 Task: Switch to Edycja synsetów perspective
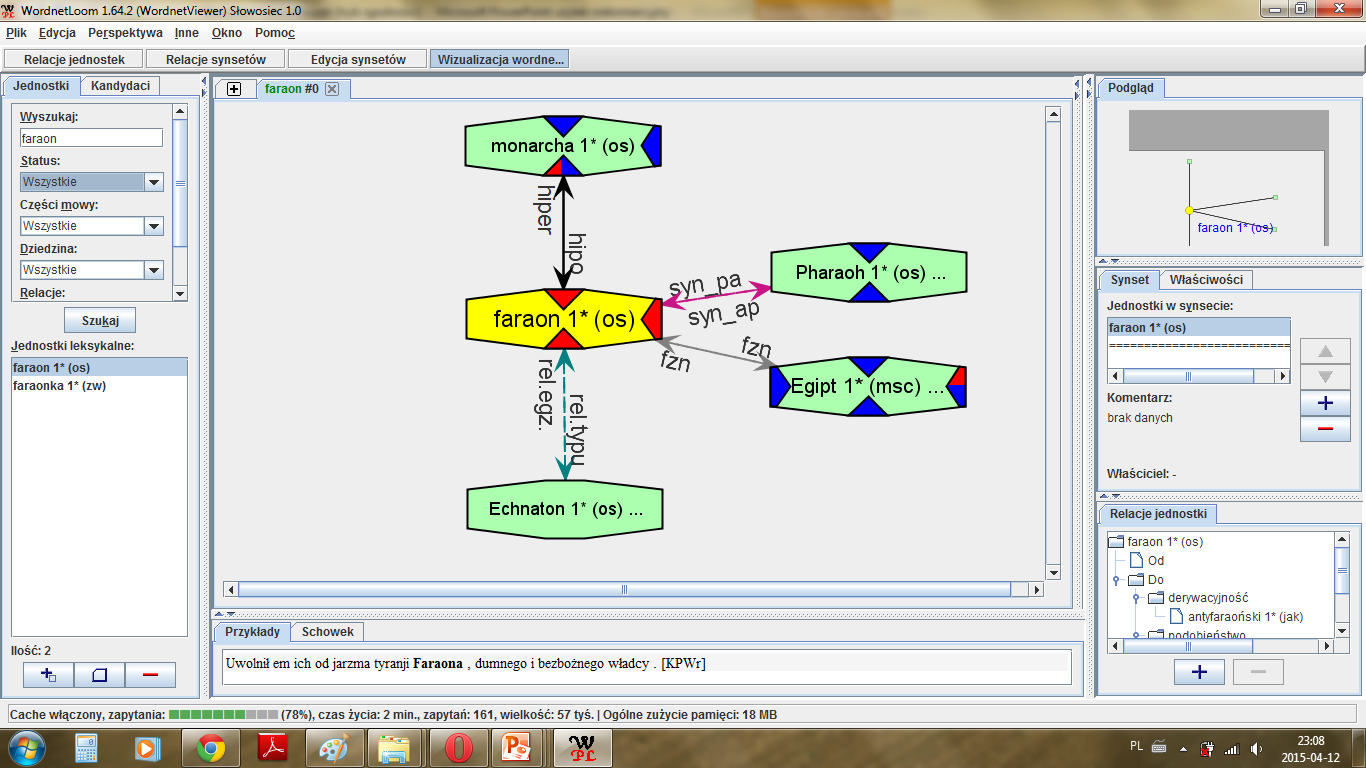[358, 59]
